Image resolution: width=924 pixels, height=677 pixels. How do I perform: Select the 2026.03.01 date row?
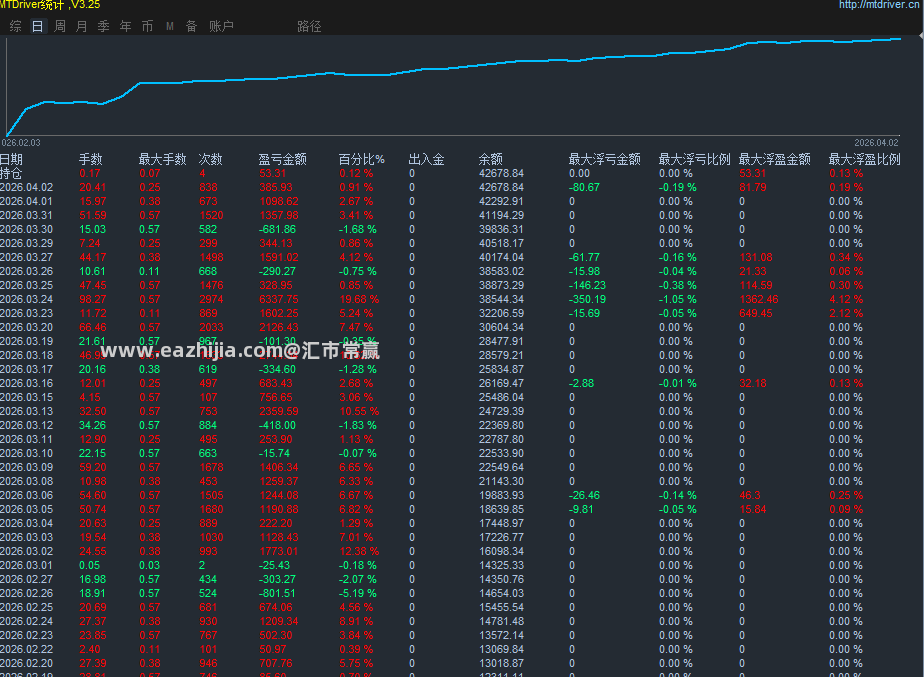pyautogui.click(x=27, y=565)
